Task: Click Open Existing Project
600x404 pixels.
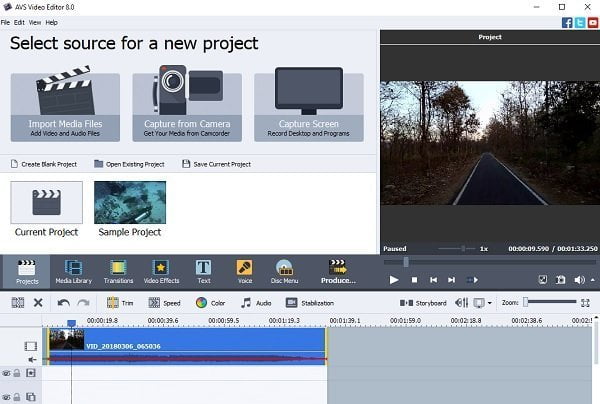Action: tap(129, 164)
